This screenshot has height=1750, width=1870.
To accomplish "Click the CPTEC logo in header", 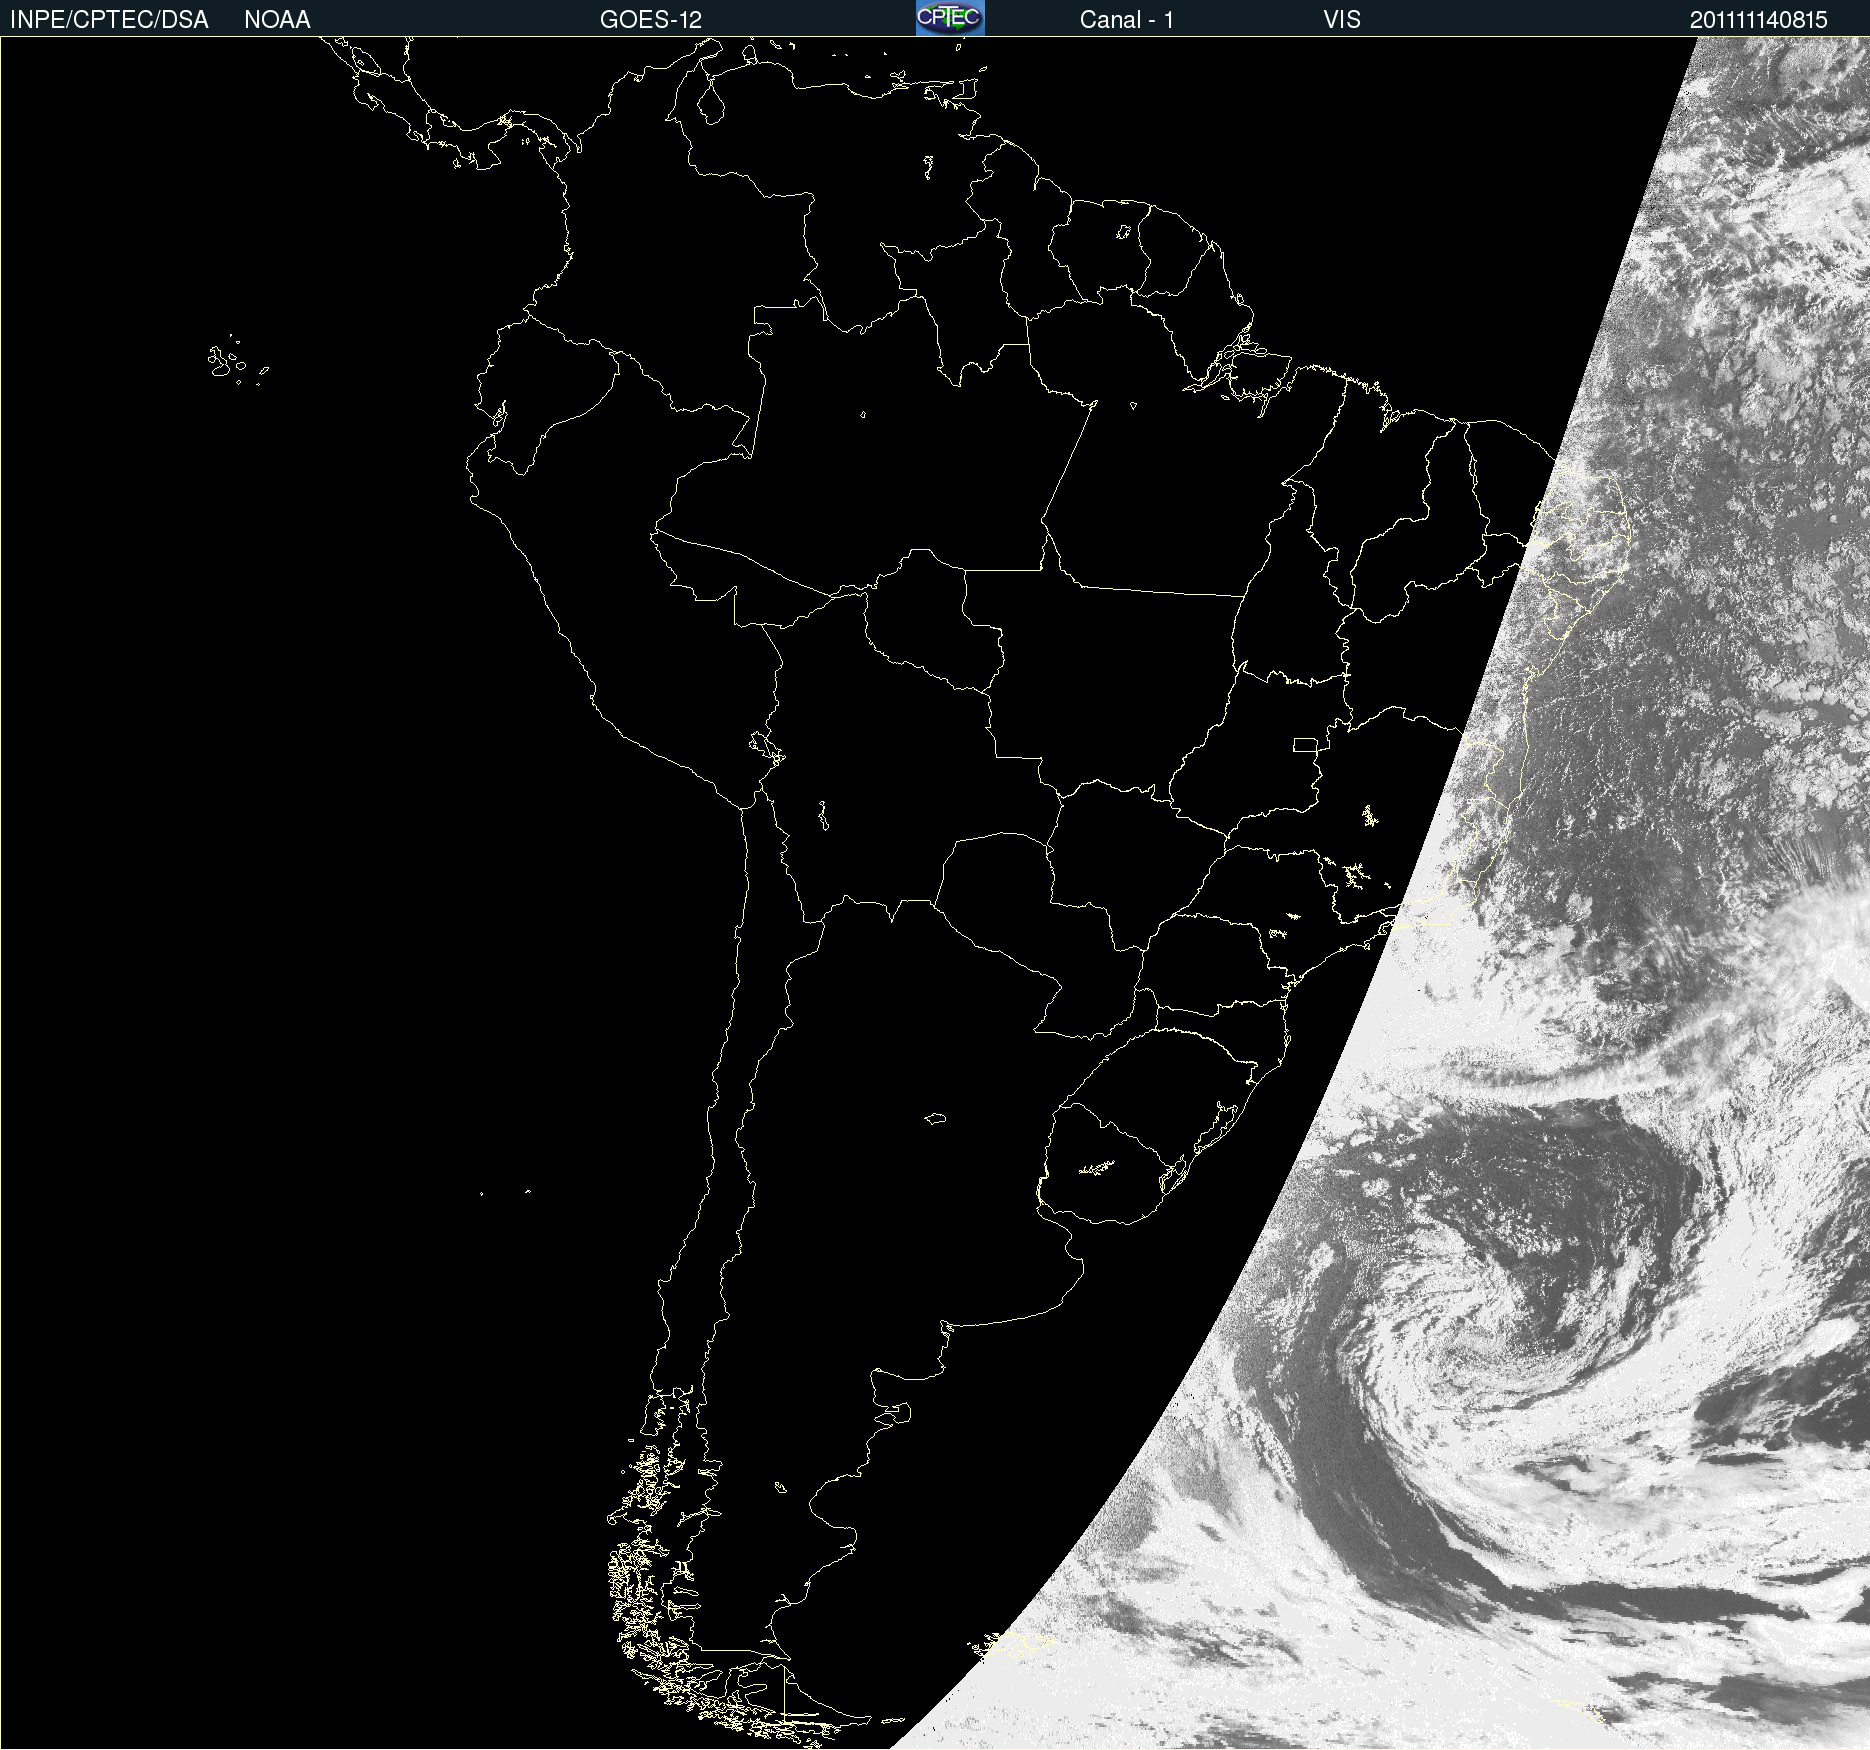I will [x=950, y=18].
